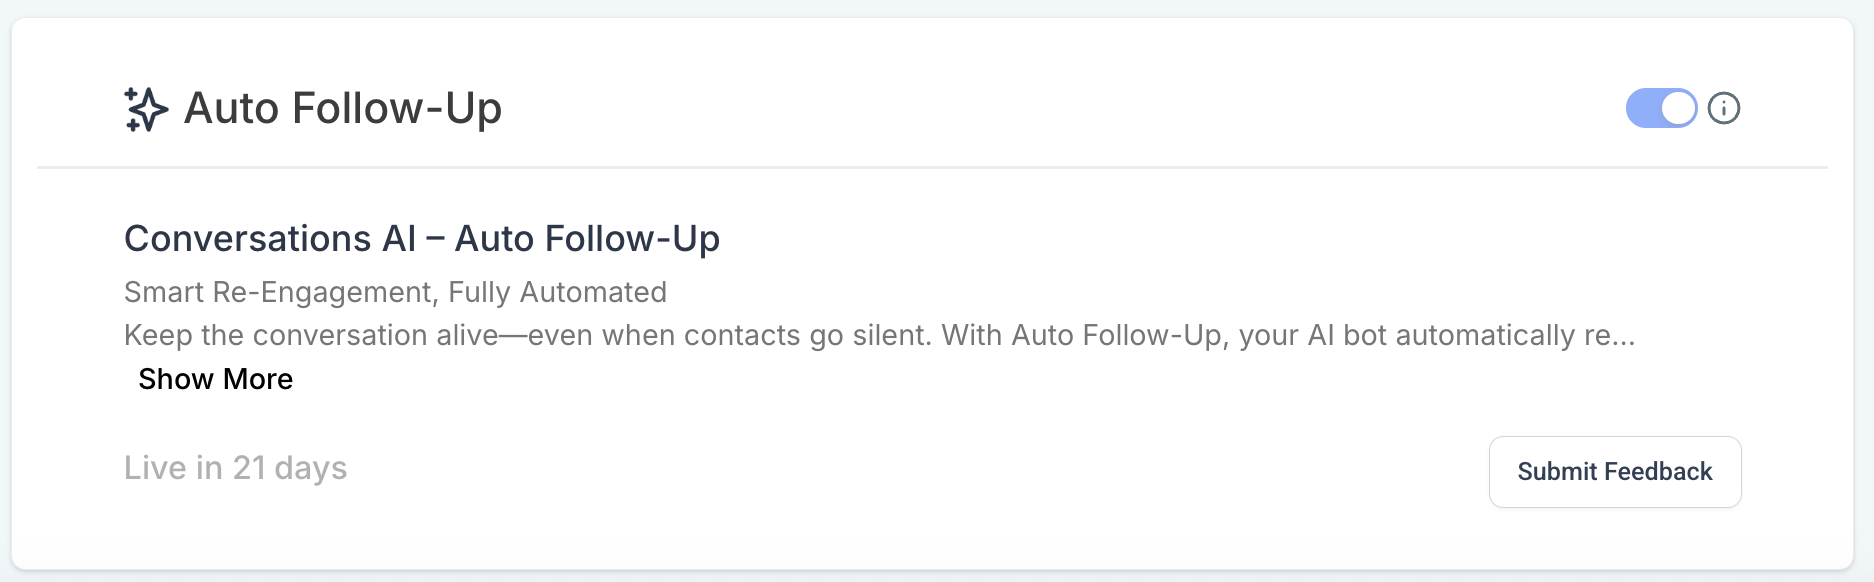1874x582 pixels.
Task: Click the small plus sparkles of the header icon
Action: [x=132, y=95]
